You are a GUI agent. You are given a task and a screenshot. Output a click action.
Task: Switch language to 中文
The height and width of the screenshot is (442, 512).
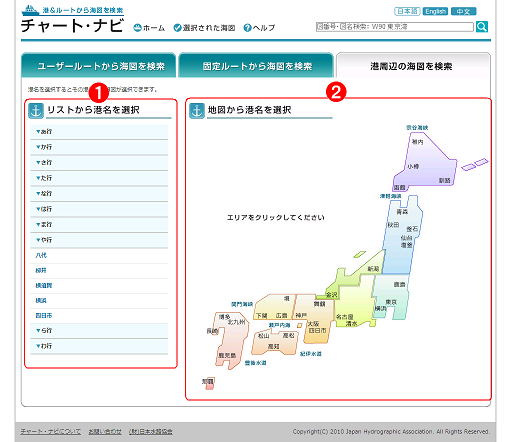point(463,11)
